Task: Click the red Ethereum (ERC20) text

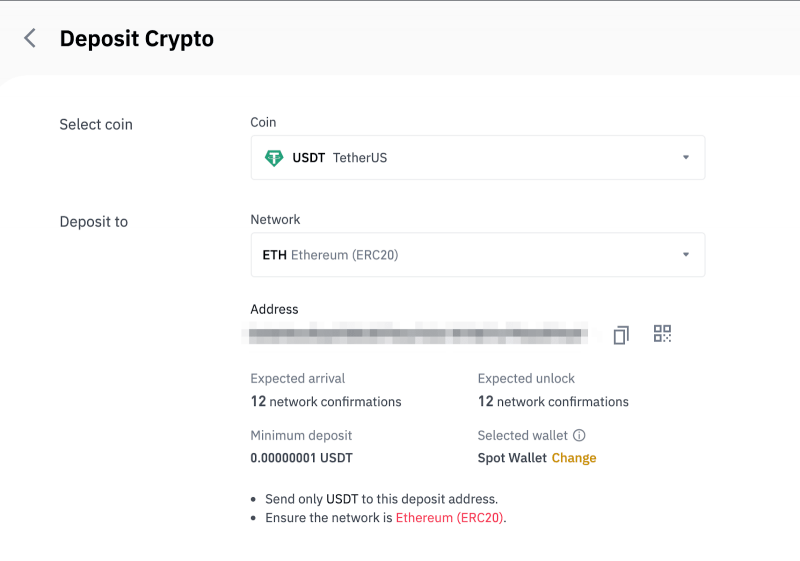Action: (450, 518)
